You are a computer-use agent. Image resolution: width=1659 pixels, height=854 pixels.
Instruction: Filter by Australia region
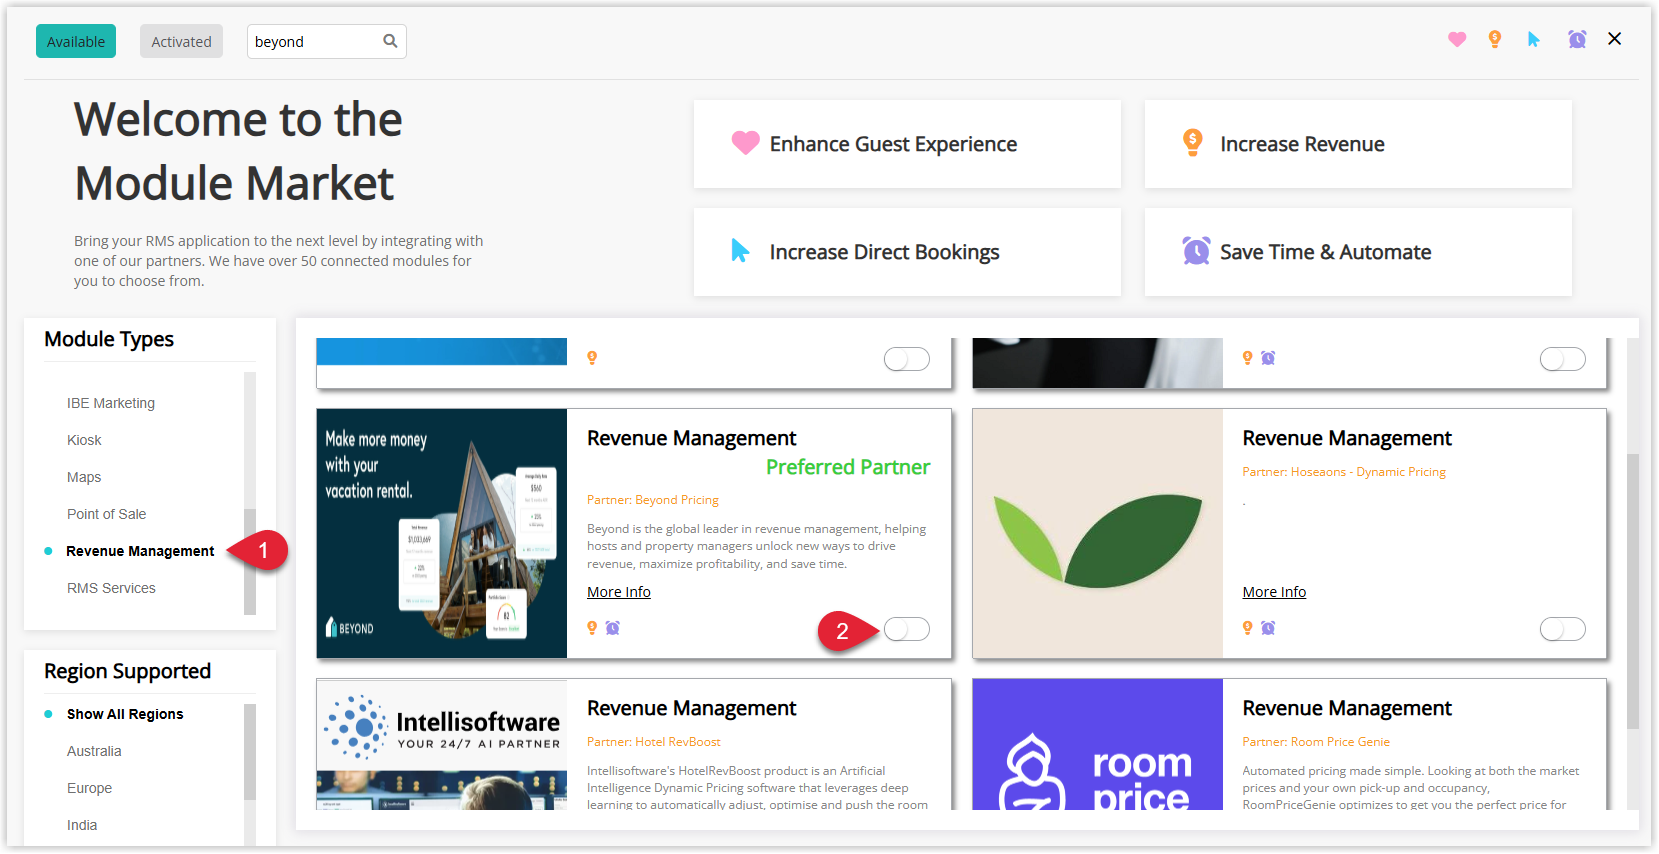(94, 751)
